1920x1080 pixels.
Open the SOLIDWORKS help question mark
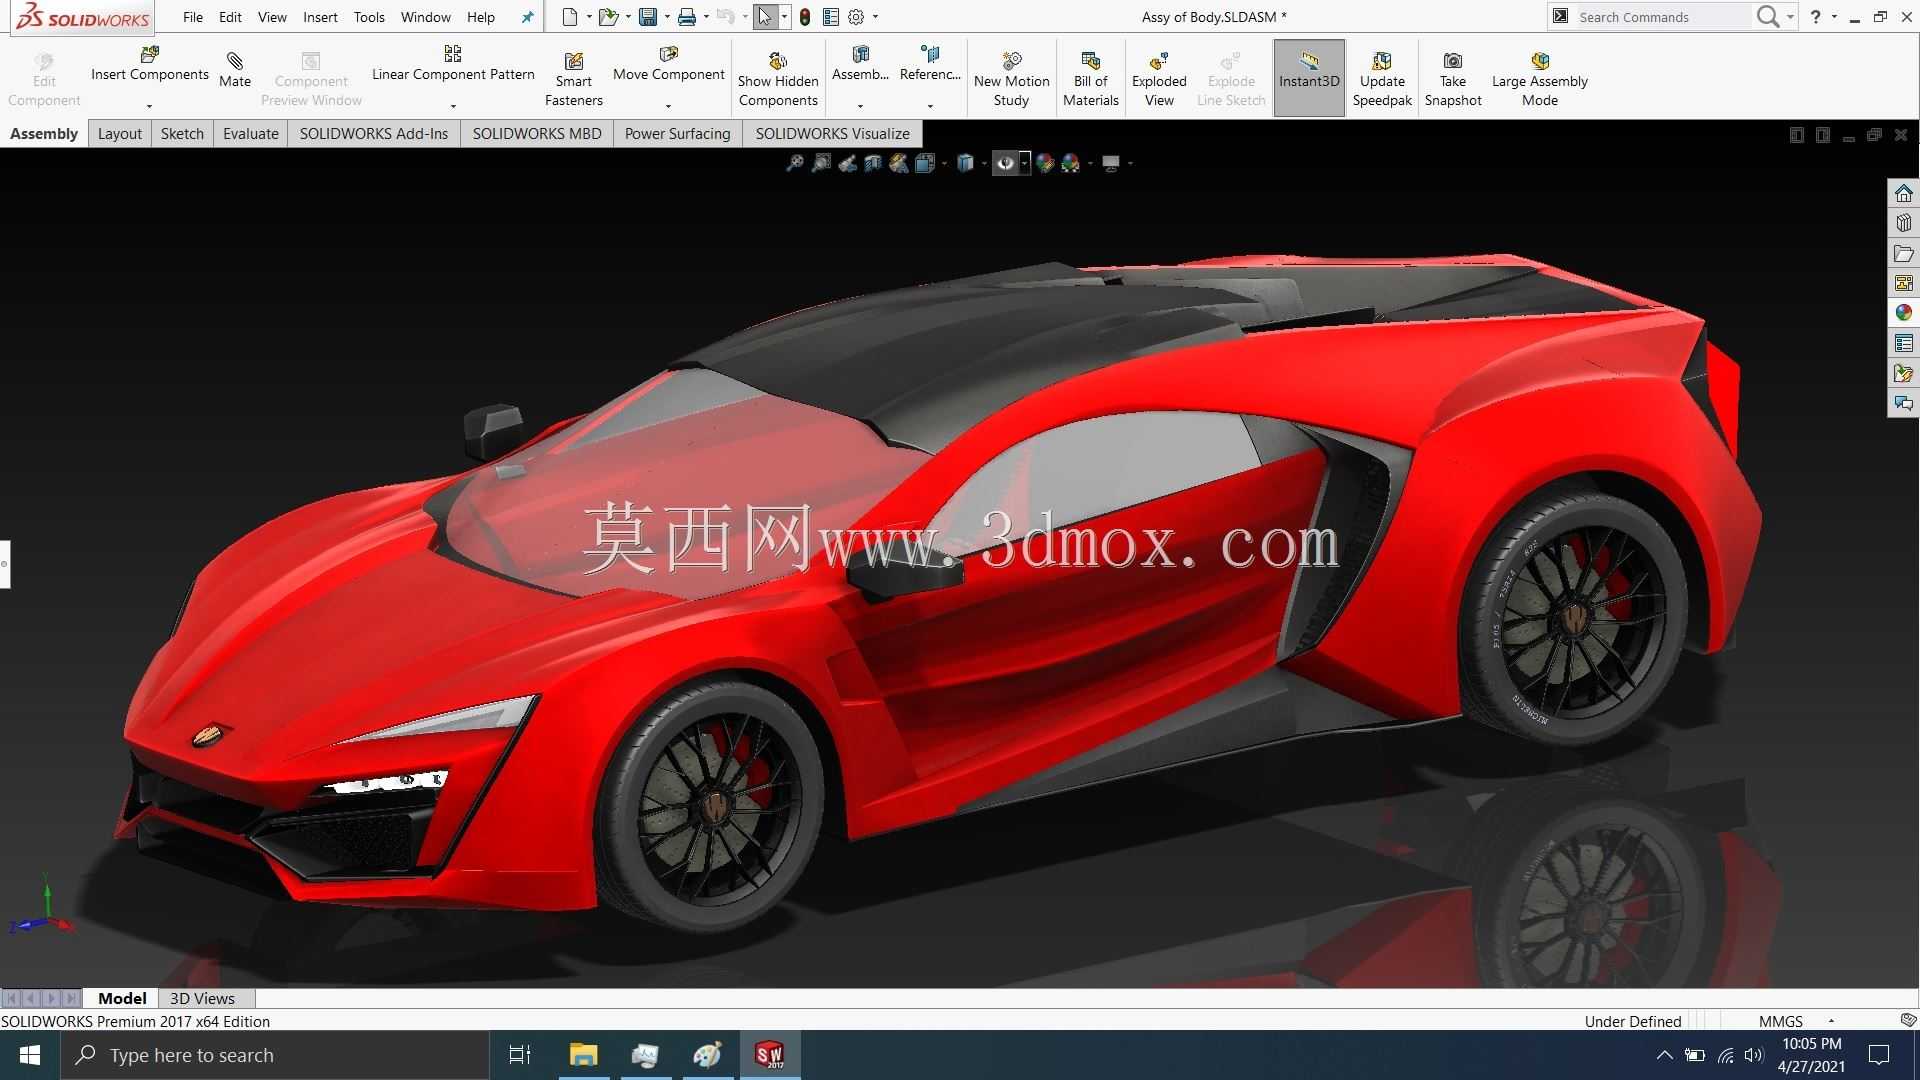[x=1815, y=17]
